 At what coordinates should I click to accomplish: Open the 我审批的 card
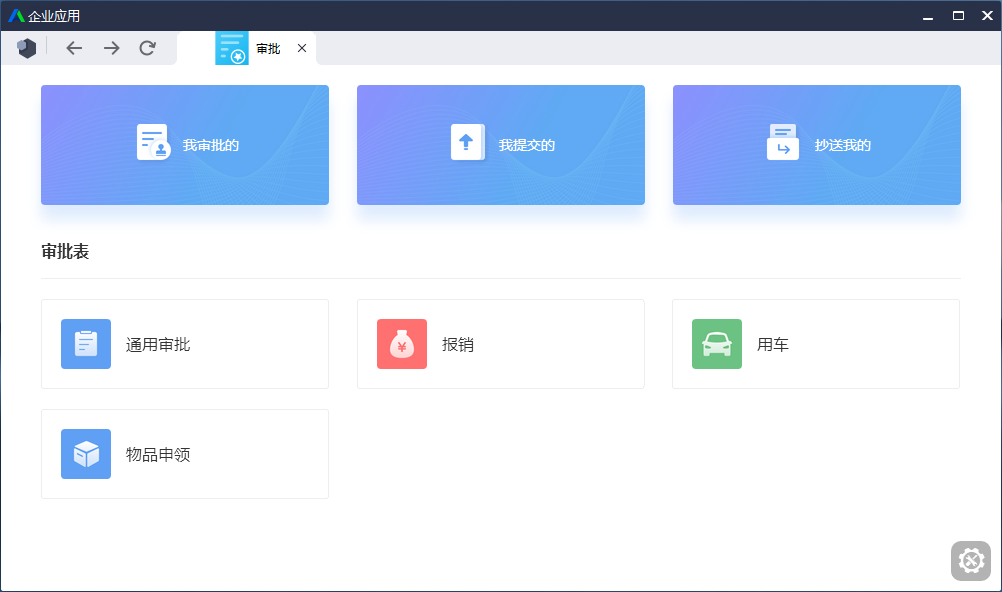185,145
